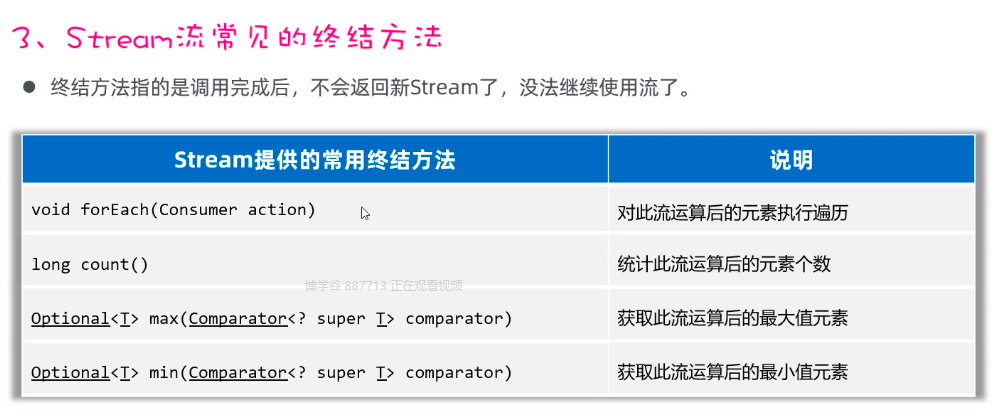
Task: Click the sentence starting with '终结方法指的是'
Action: coord(370,88)
